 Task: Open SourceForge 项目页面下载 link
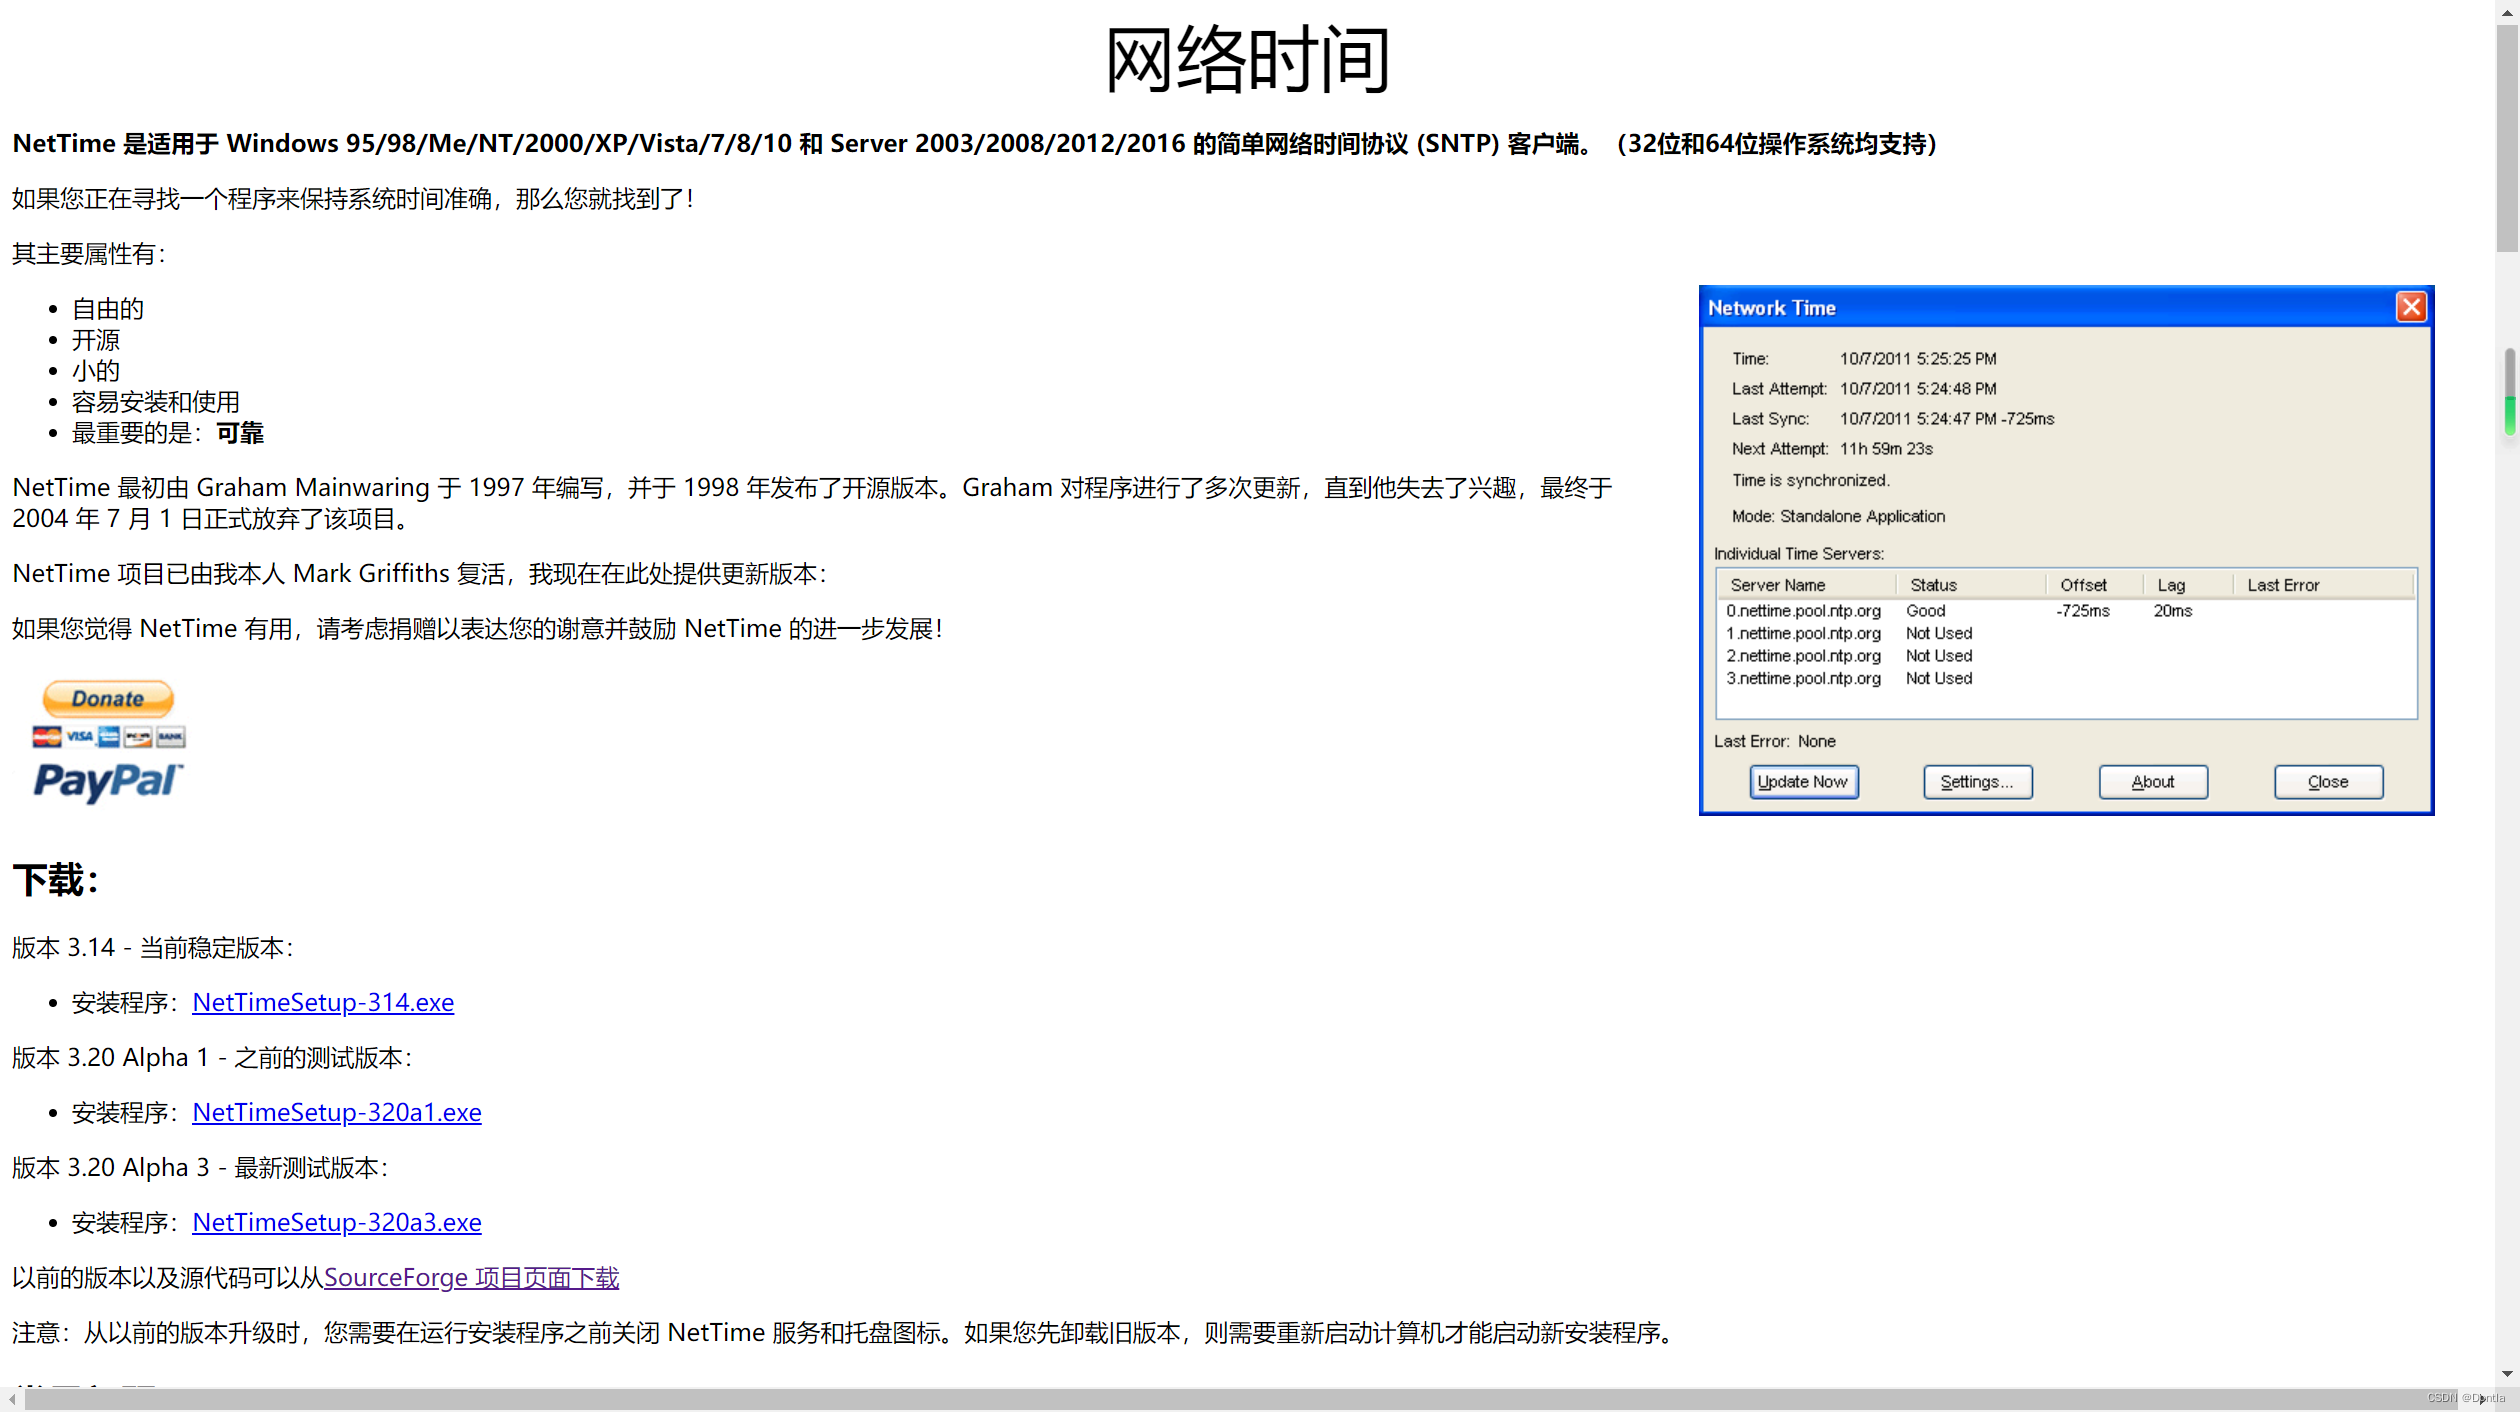[471, 1277]
